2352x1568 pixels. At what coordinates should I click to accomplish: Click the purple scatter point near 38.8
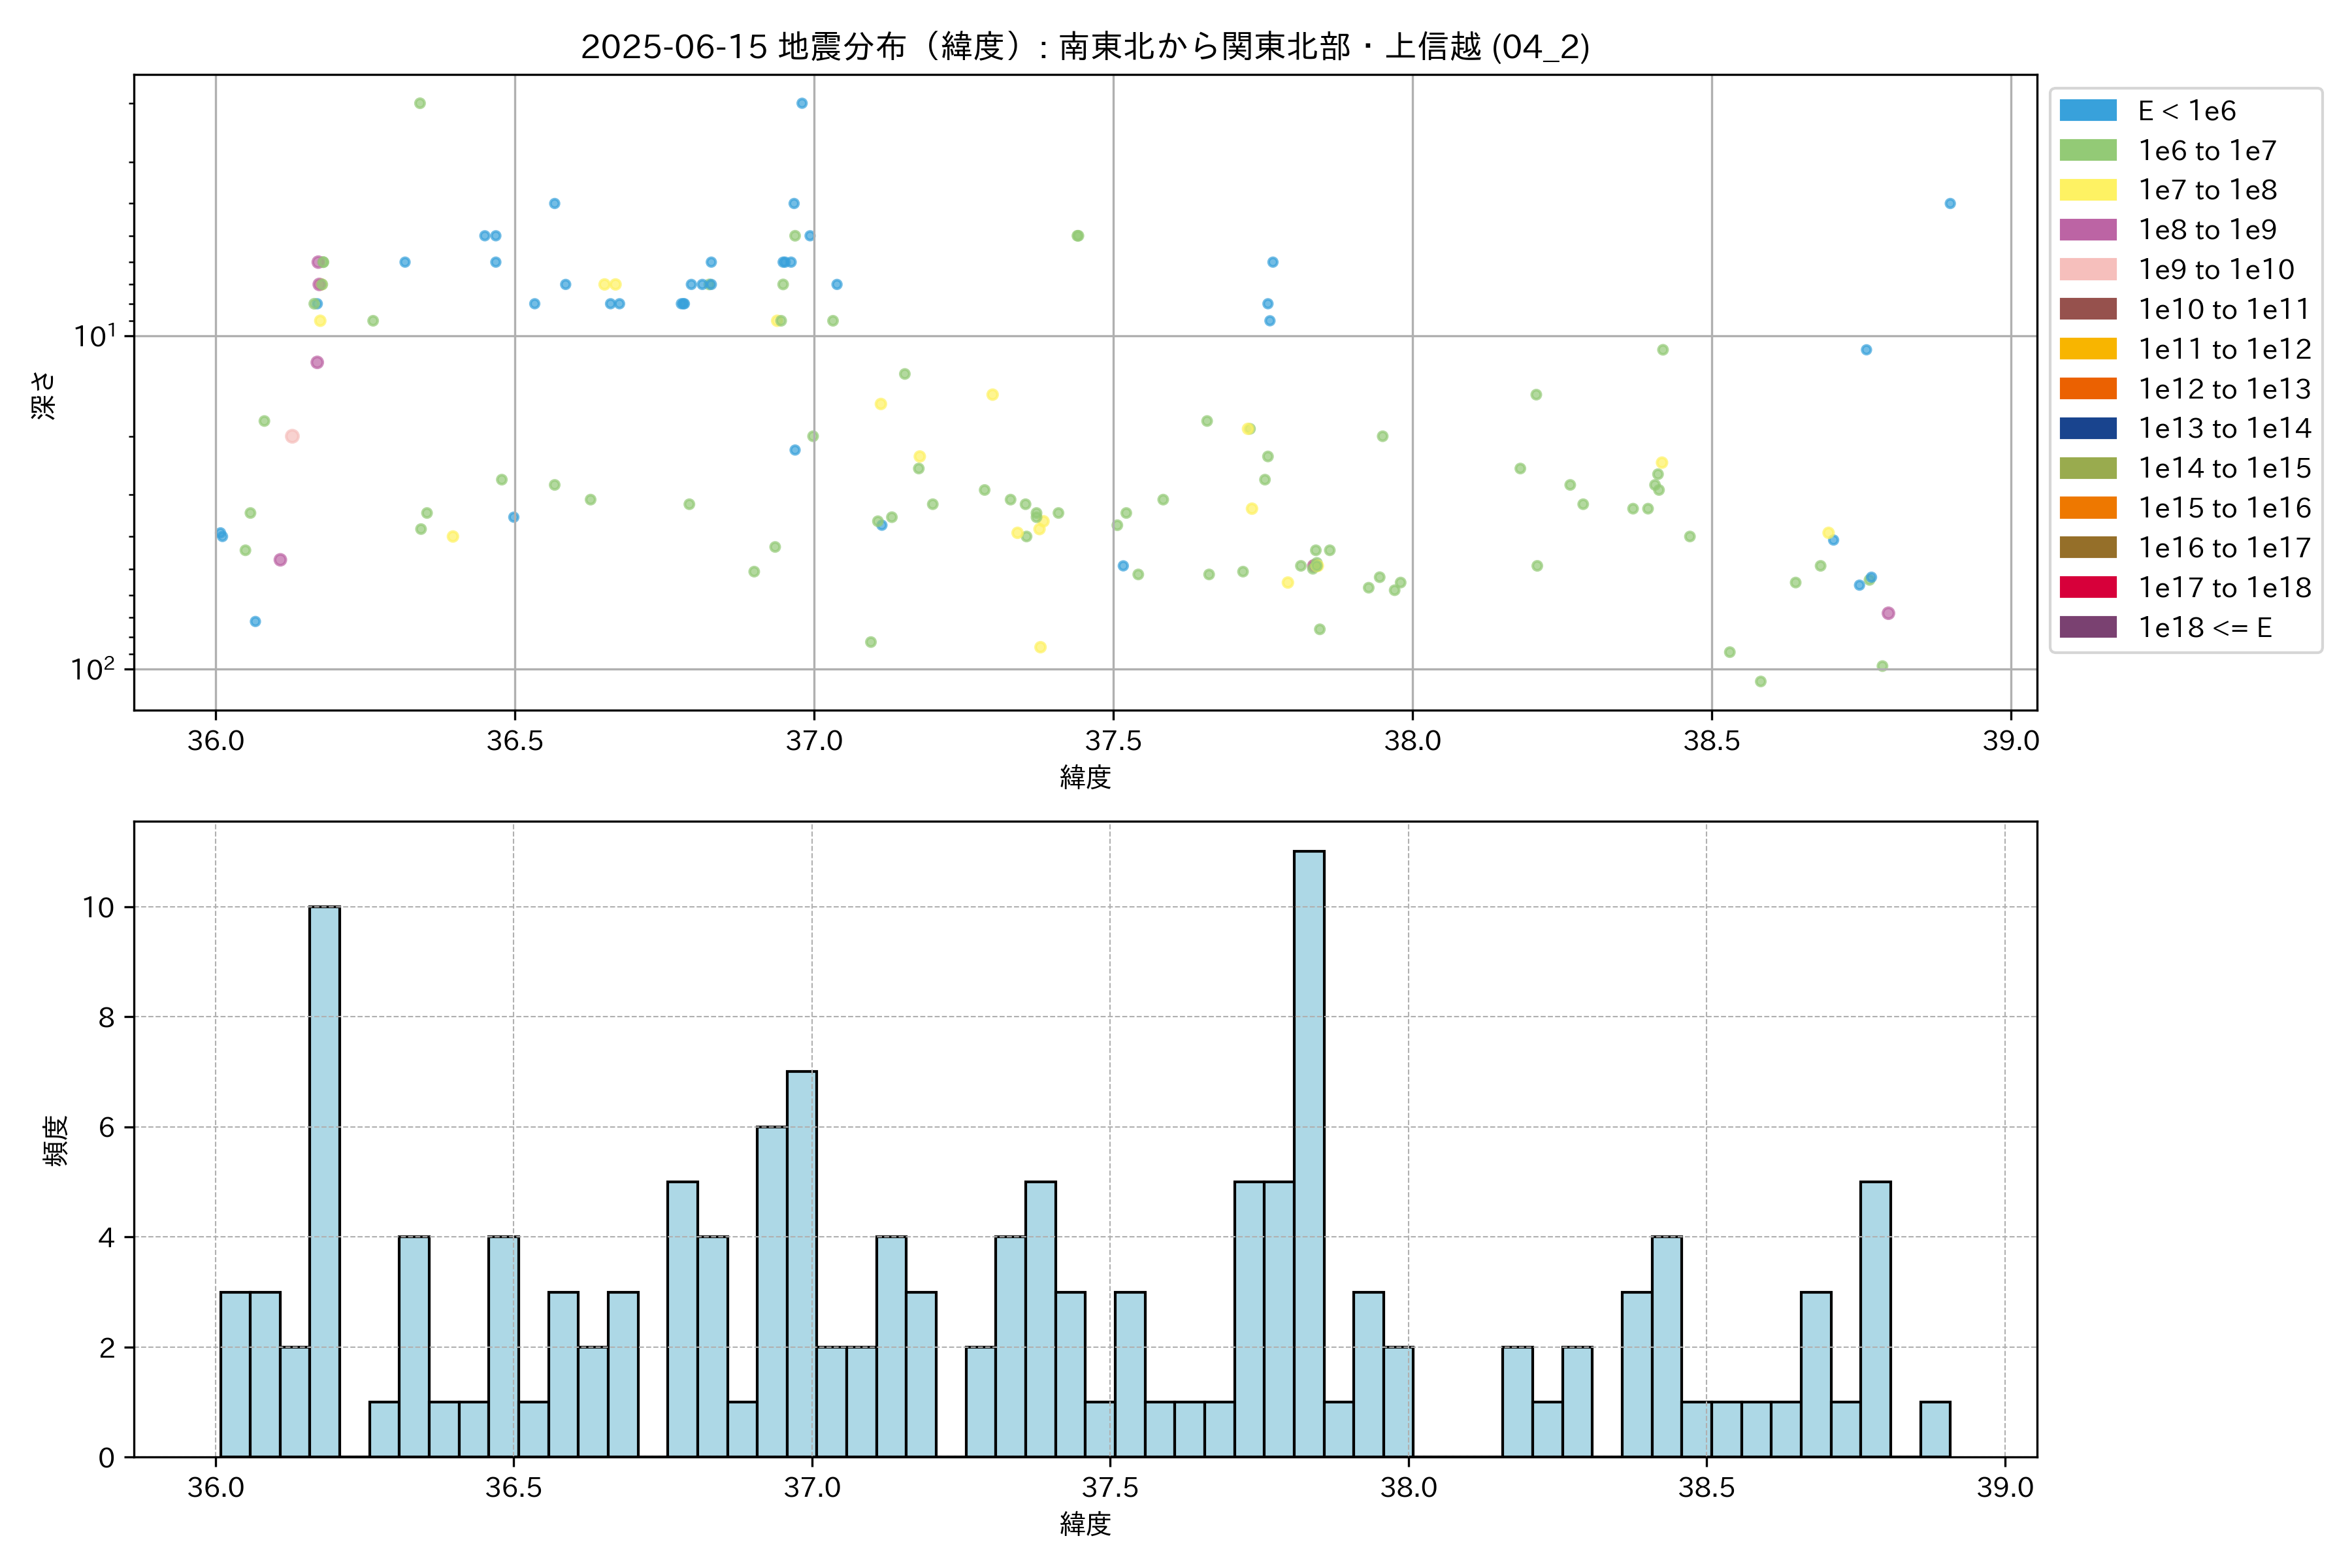tap(1888, 613)
